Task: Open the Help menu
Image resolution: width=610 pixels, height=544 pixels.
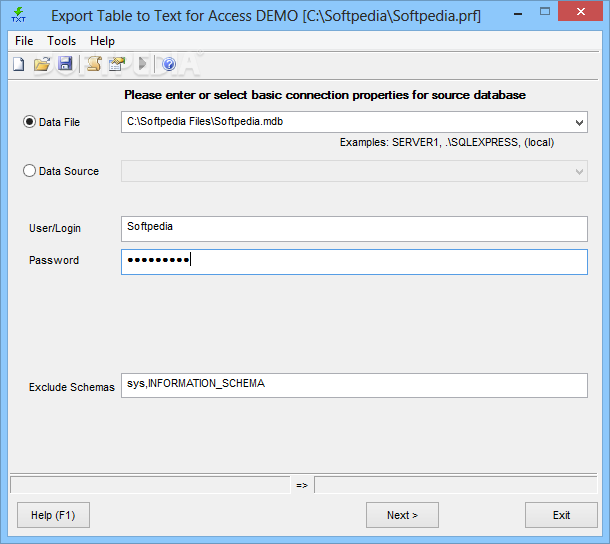Action: tap(102, 41)
